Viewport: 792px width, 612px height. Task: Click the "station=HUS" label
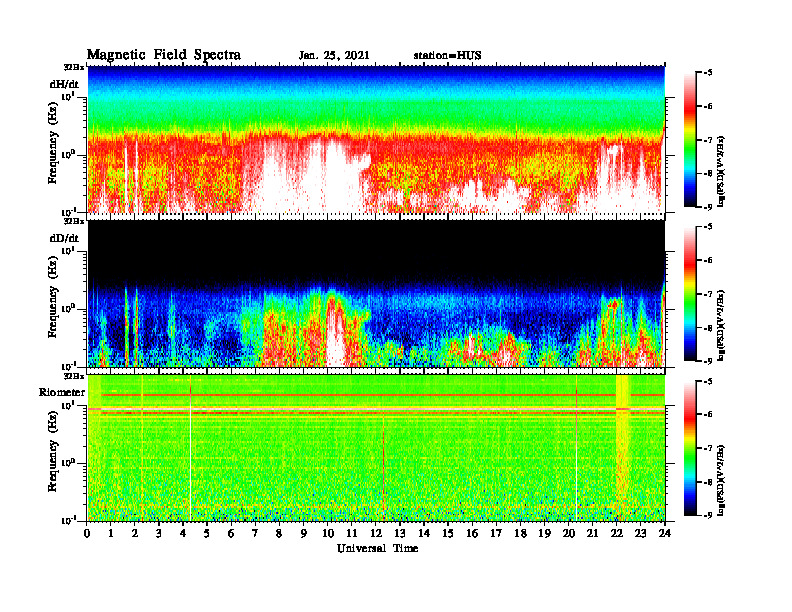point(447,56)
